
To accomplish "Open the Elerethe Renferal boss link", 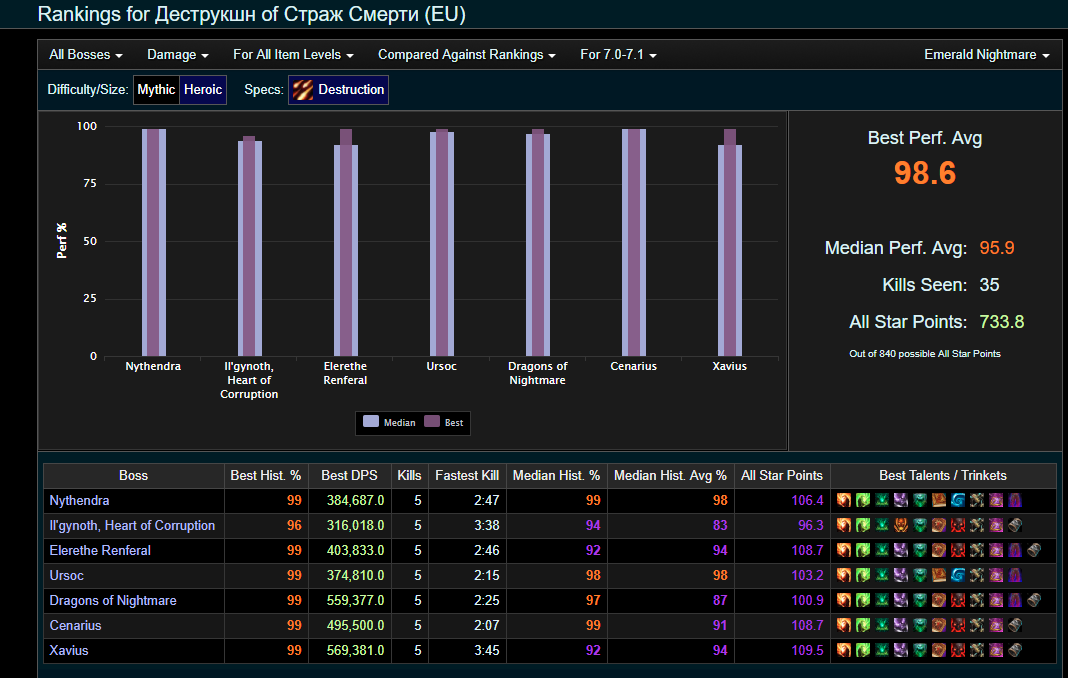I will point(100,550).
